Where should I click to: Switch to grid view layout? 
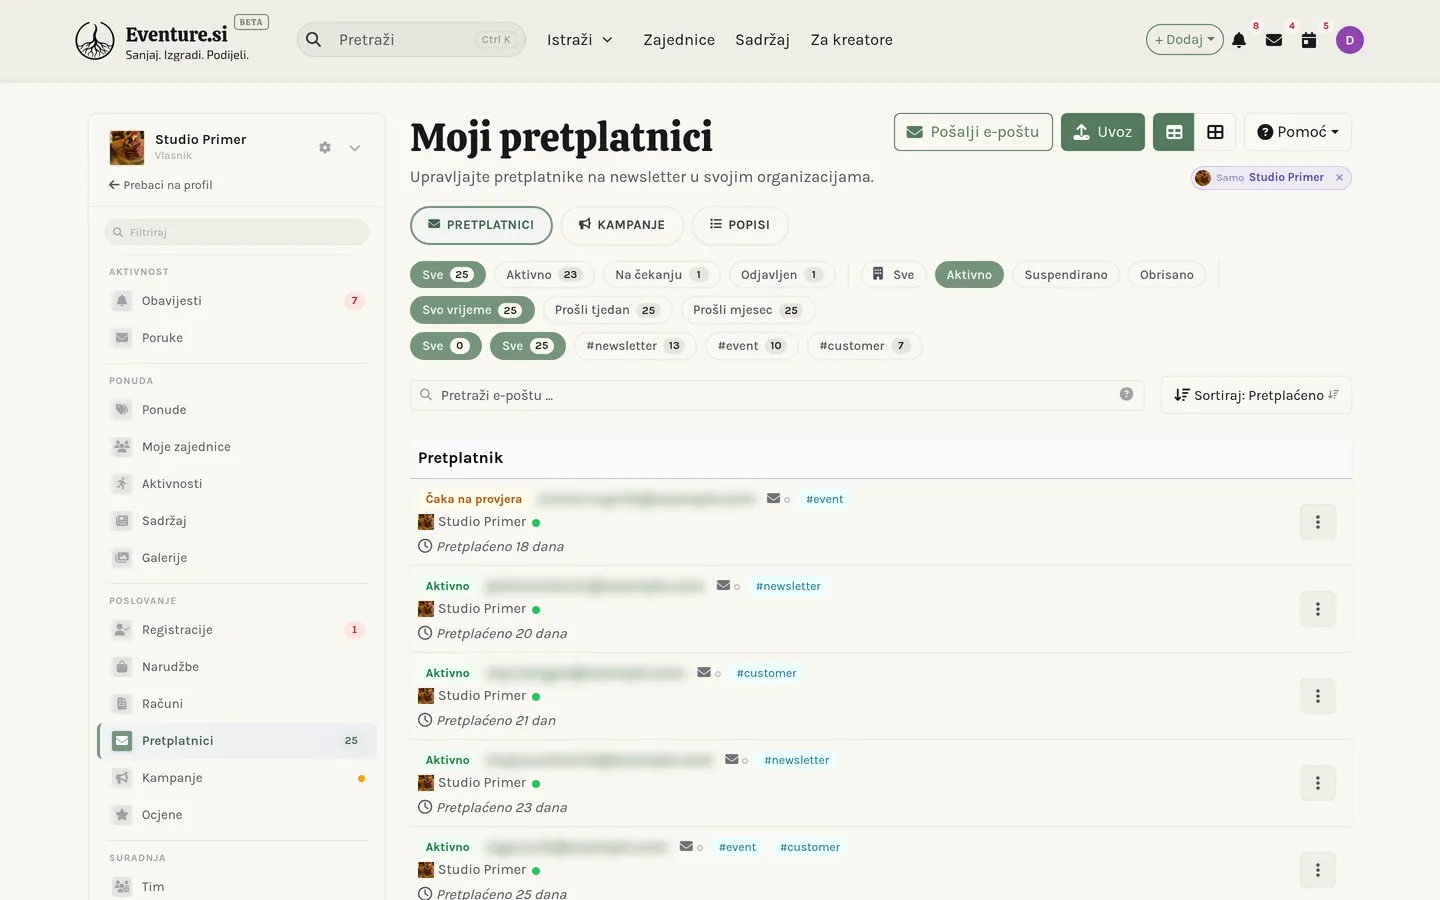pos(1215,132)
